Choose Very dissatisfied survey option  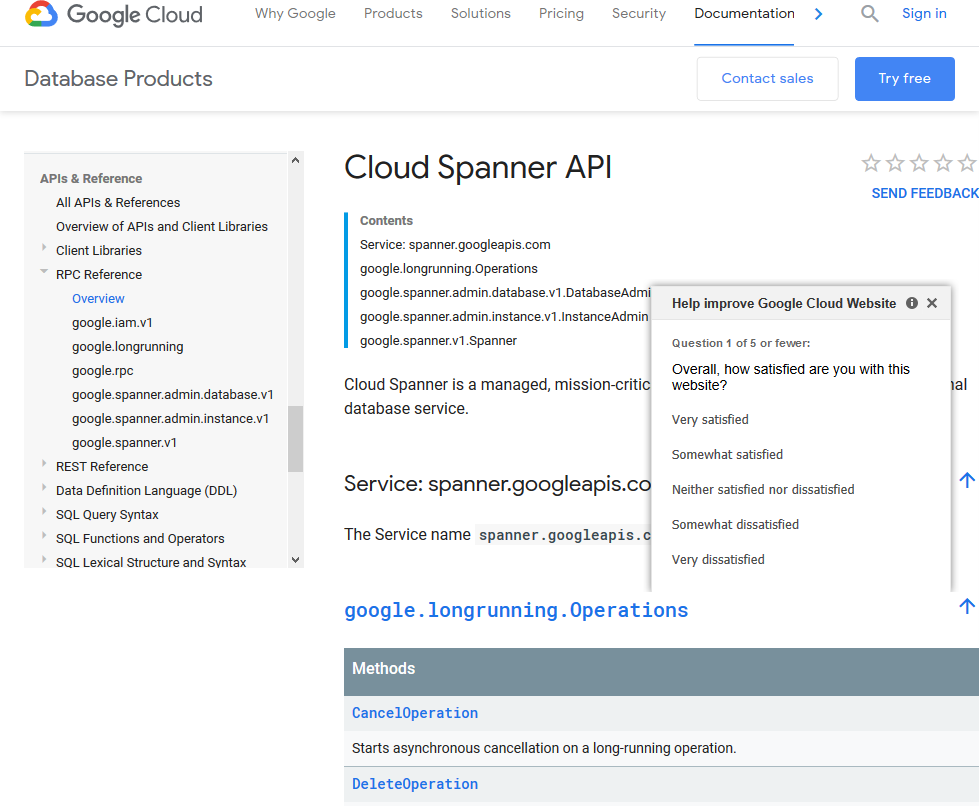coord(718,559)
